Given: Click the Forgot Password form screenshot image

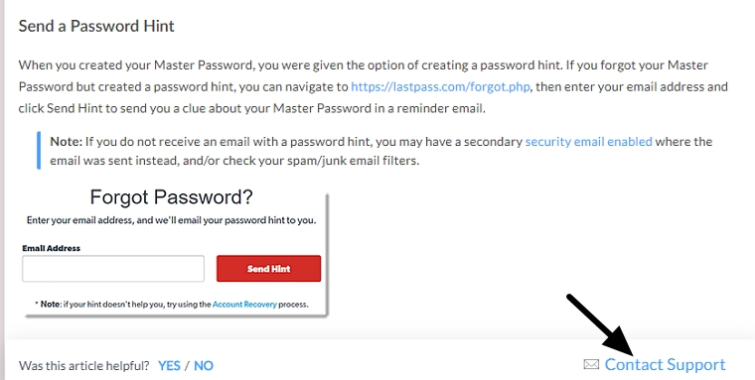Looking at the screenshot, I should point(175,251).
